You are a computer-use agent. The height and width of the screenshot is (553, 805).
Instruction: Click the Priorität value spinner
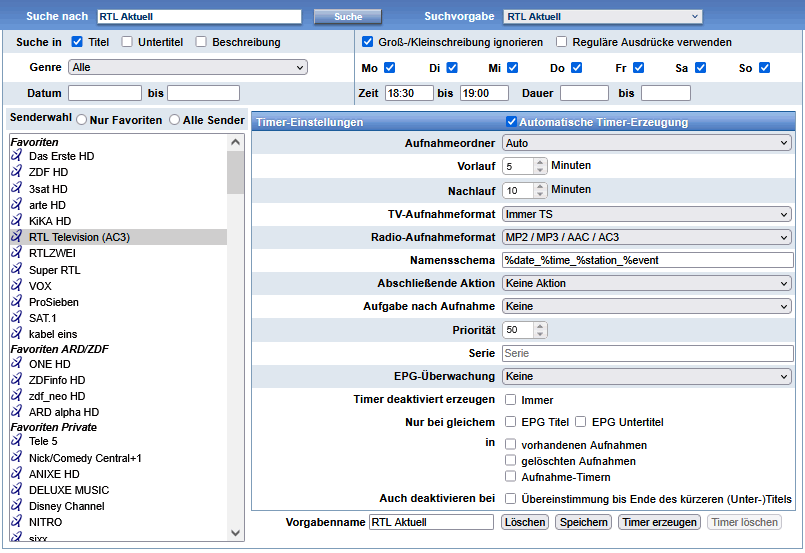point(525,330)
